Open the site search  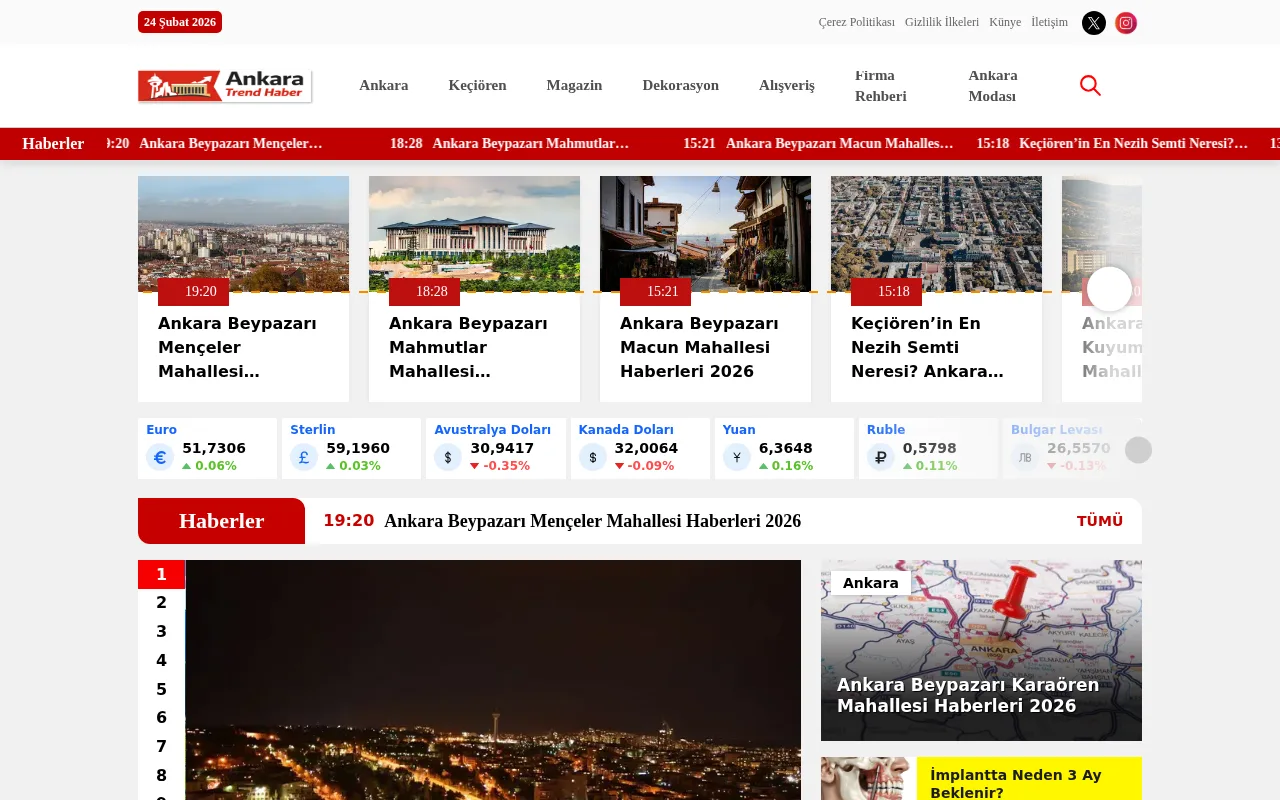click(1089, 85)
